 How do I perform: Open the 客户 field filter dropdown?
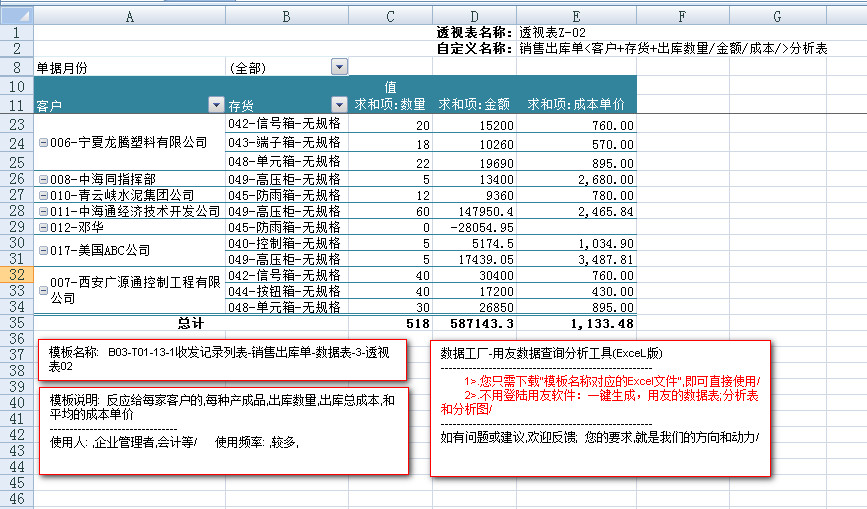[x=215, y=105]
